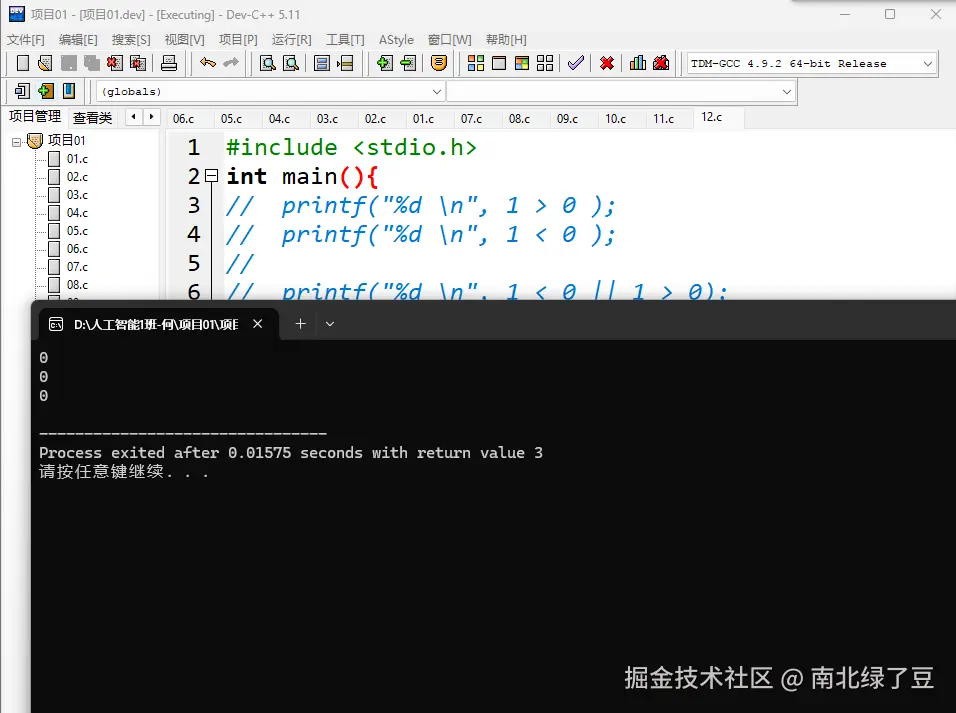Switch to the 项目管理 sidebar tab
Viewport: 956px width, 713px height.
(x=35, y=116)
